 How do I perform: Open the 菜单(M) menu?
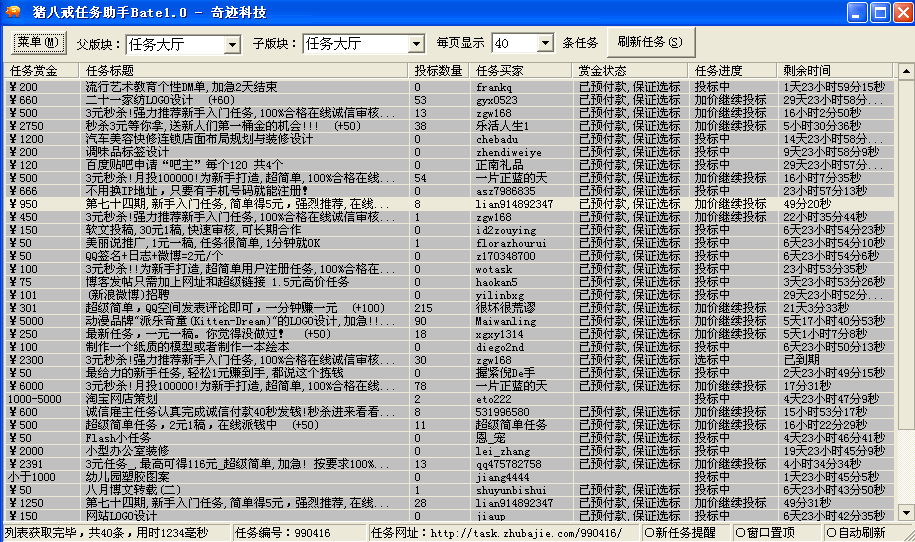click(x=39, y=42)
